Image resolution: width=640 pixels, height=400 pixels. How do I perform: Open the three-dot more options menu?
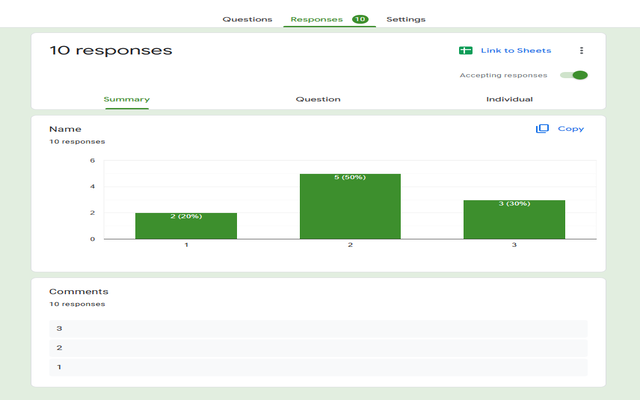[x=581, y=51]
